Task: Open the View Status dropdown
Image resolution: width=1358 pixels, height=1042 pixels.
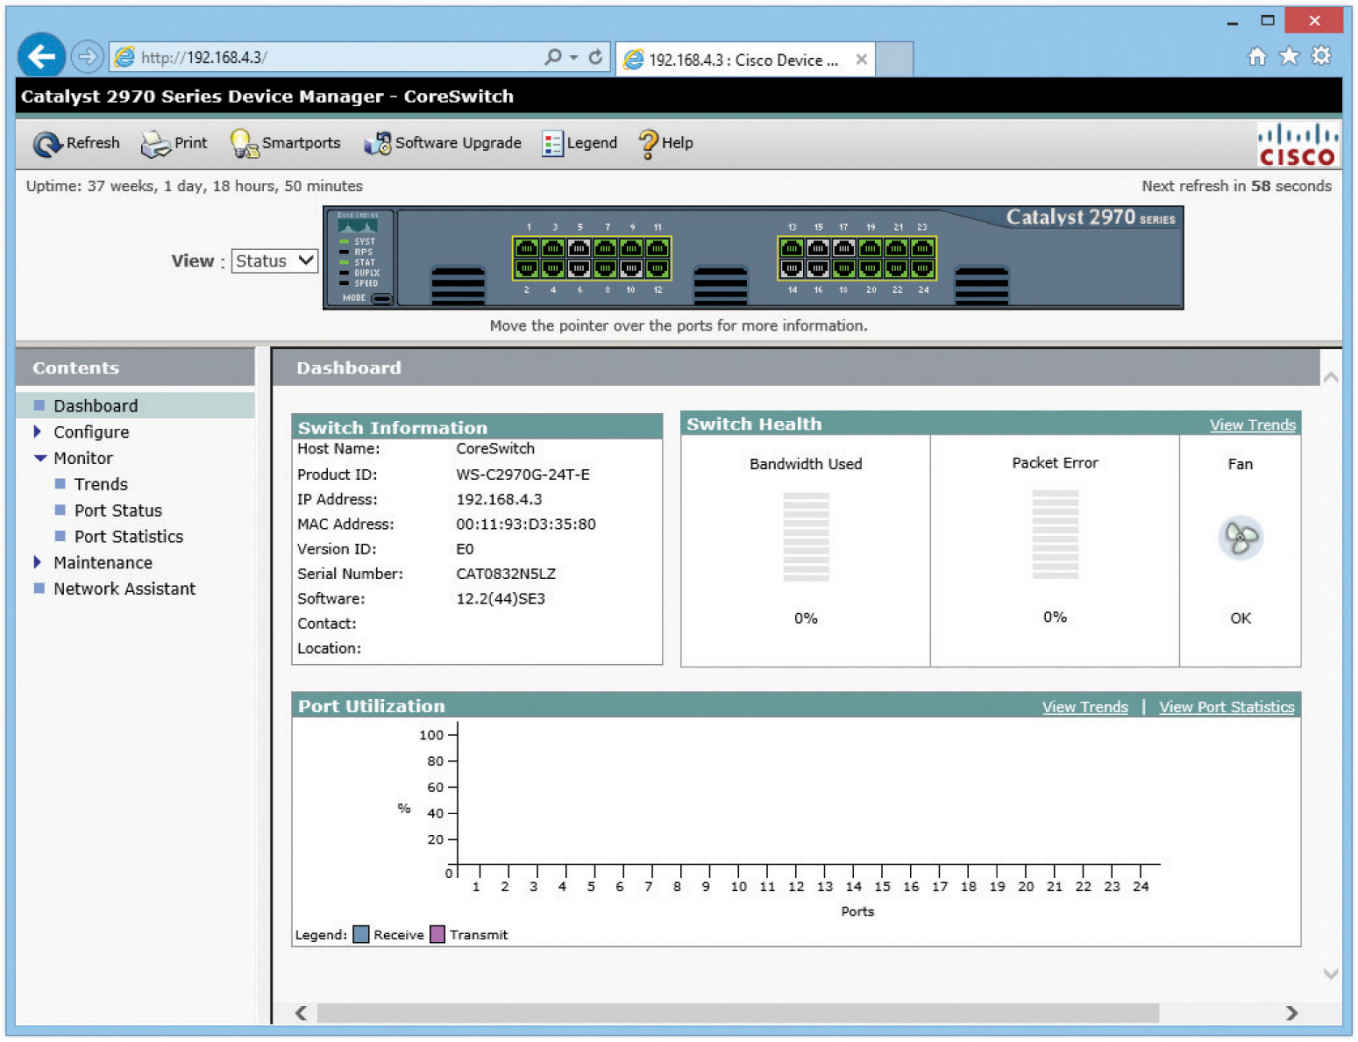Action: [x=275, y=261]
